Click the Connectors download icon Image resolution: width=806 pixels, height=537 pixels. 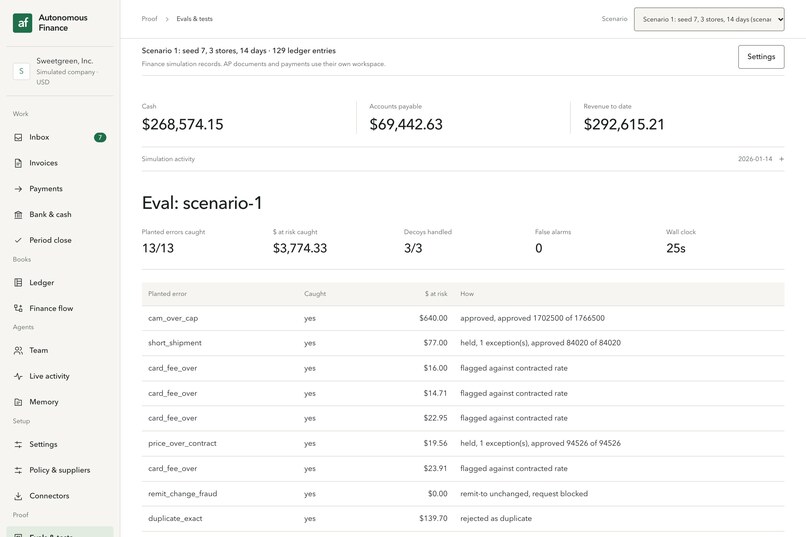click(18, 496)
